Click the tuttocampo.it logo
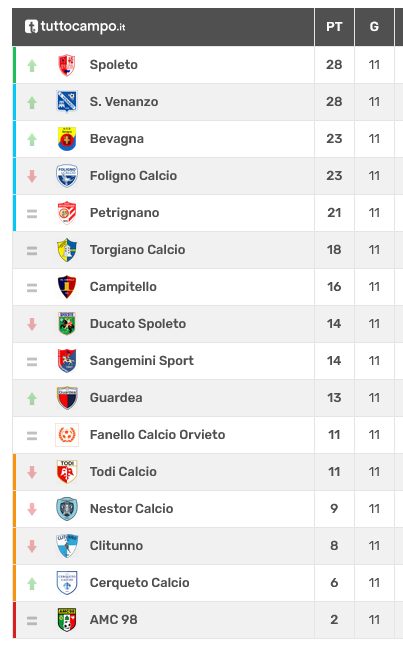The image size is (403, 649). pyautogui.click(x=75, y=26)
